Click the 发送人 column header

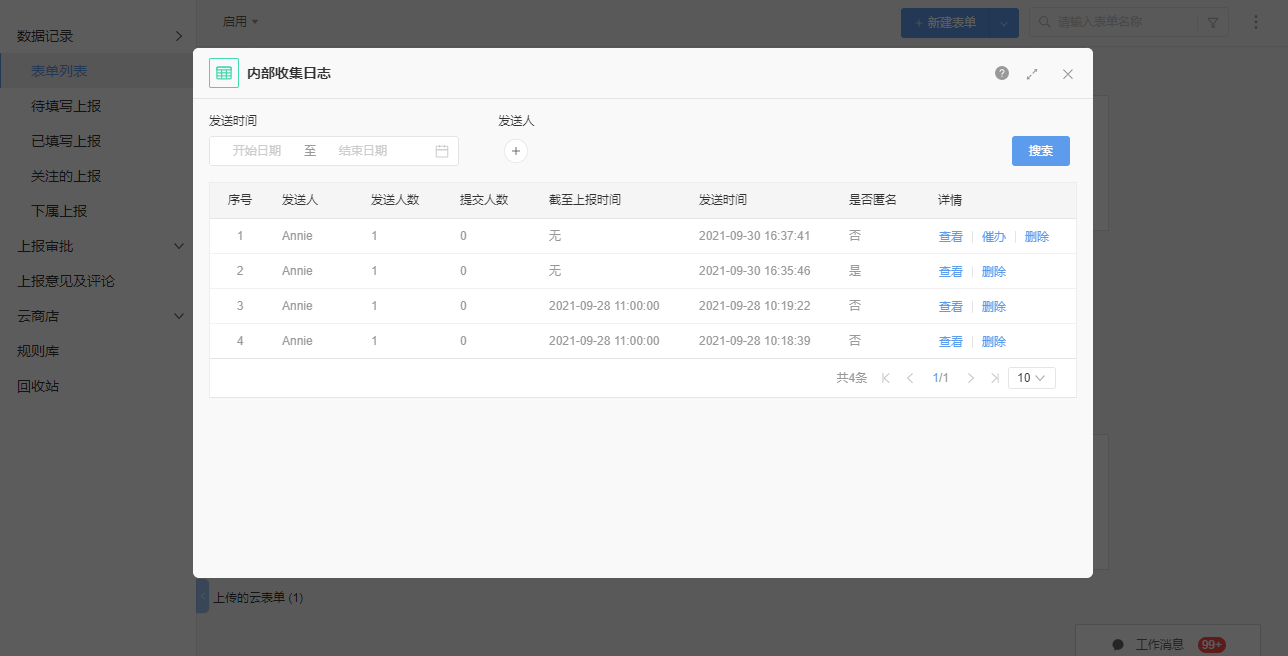(x=300, y=200)
